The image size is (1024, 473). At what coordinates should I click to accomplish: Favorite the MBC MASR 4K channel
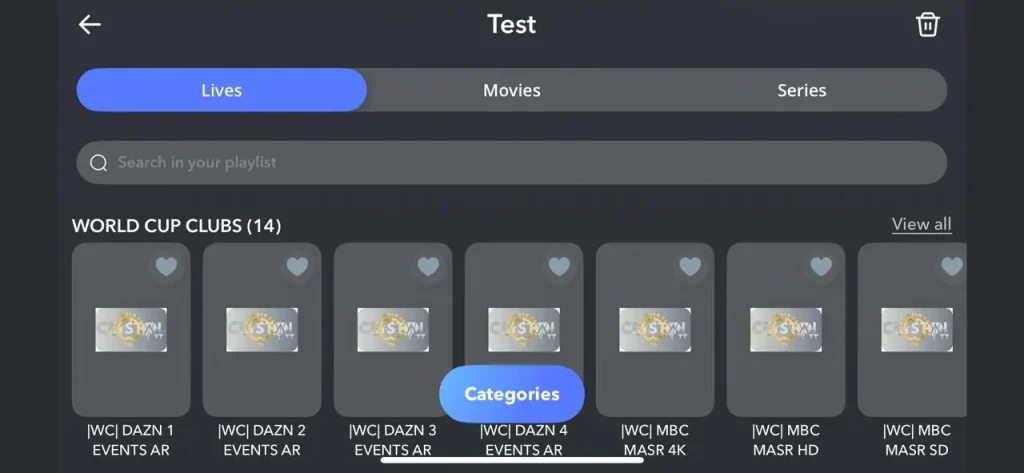tap(690, 267)
